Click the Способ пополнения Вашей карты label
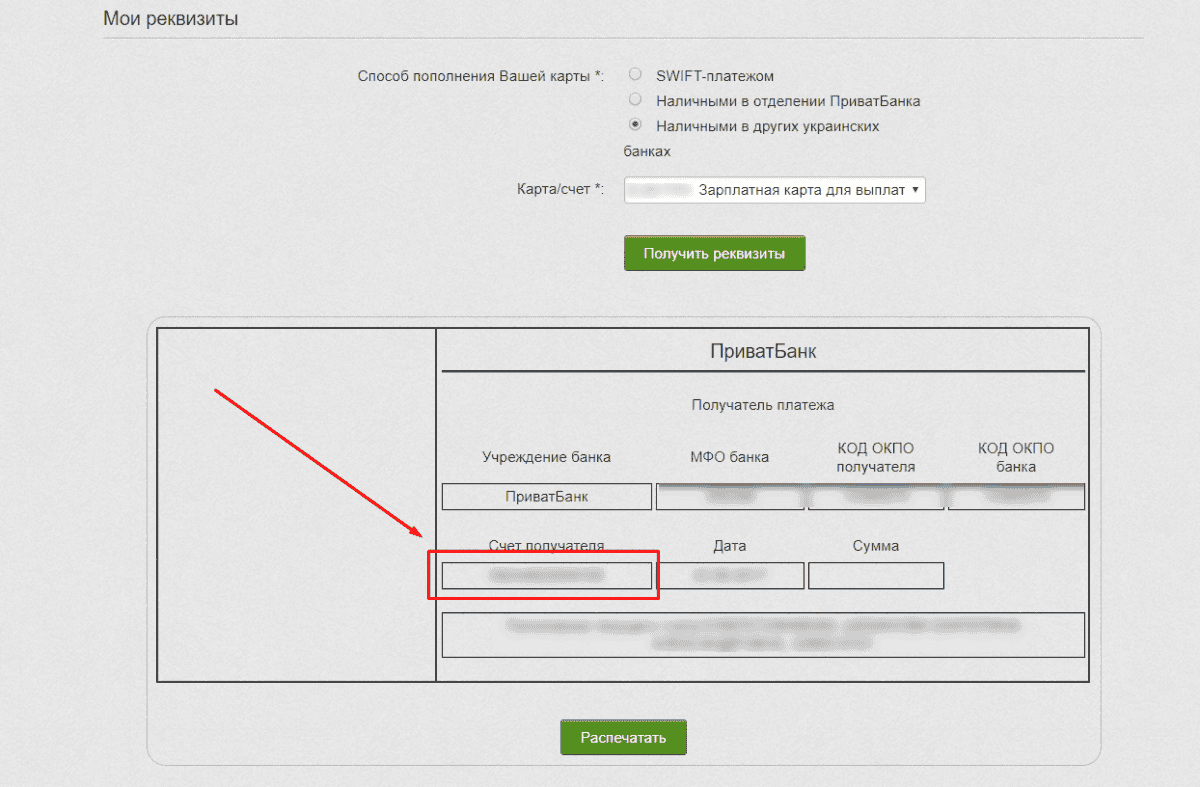This screenshot has width=1200, height=787. click(x=480, y=76)
